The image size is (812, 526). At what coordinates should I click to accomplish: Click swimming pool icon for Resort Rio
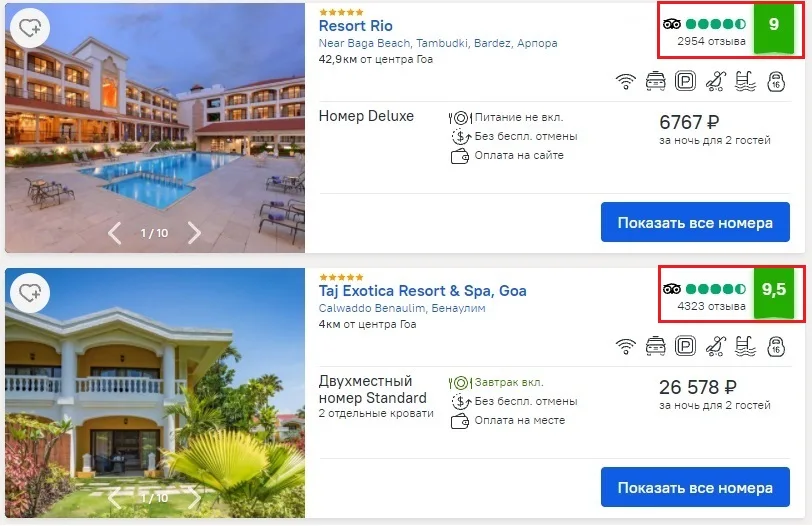pyautogui.click(x=745, y=81)
